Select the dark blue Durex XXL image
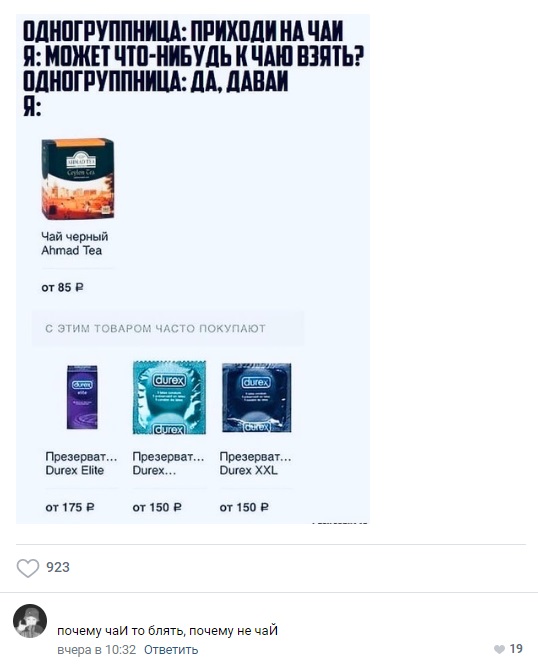 point(256,397)
